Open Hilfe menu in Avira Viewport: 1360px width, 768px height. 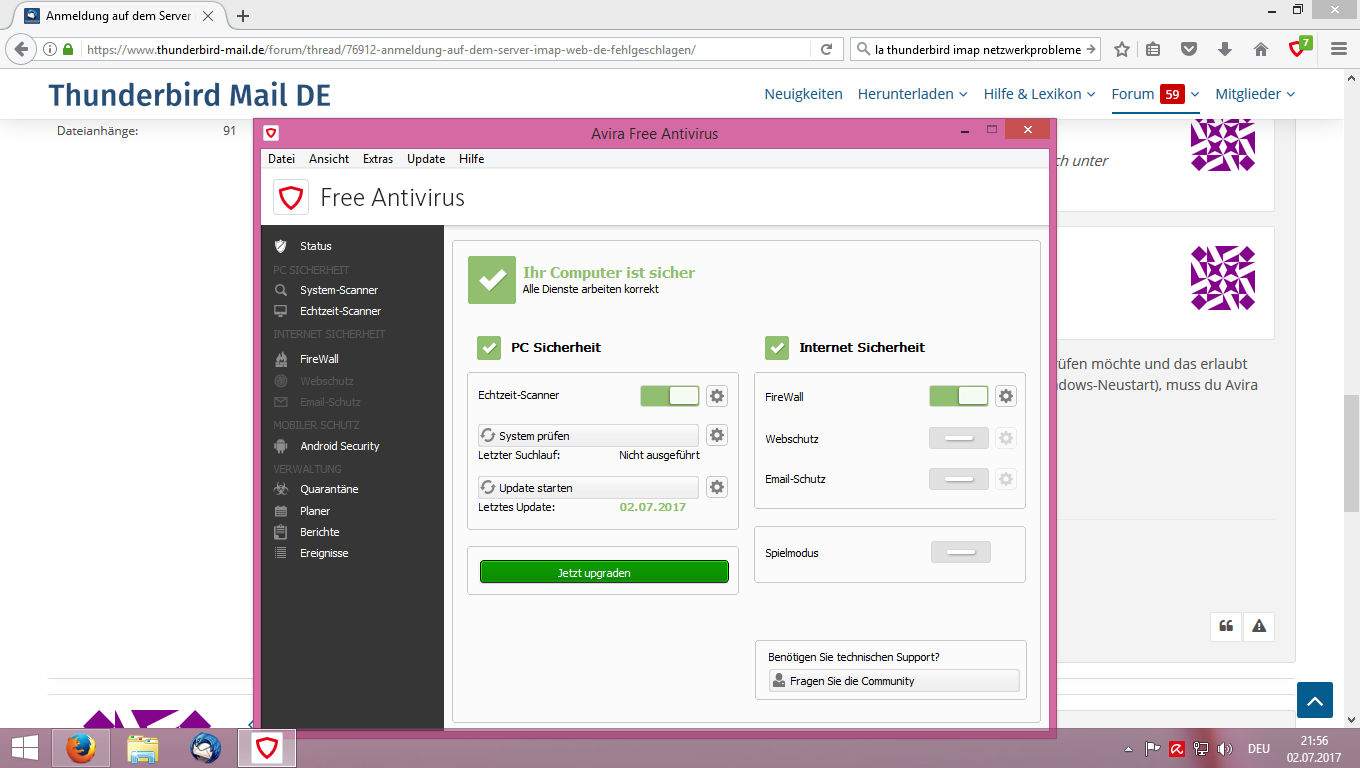tap(471, 159)
